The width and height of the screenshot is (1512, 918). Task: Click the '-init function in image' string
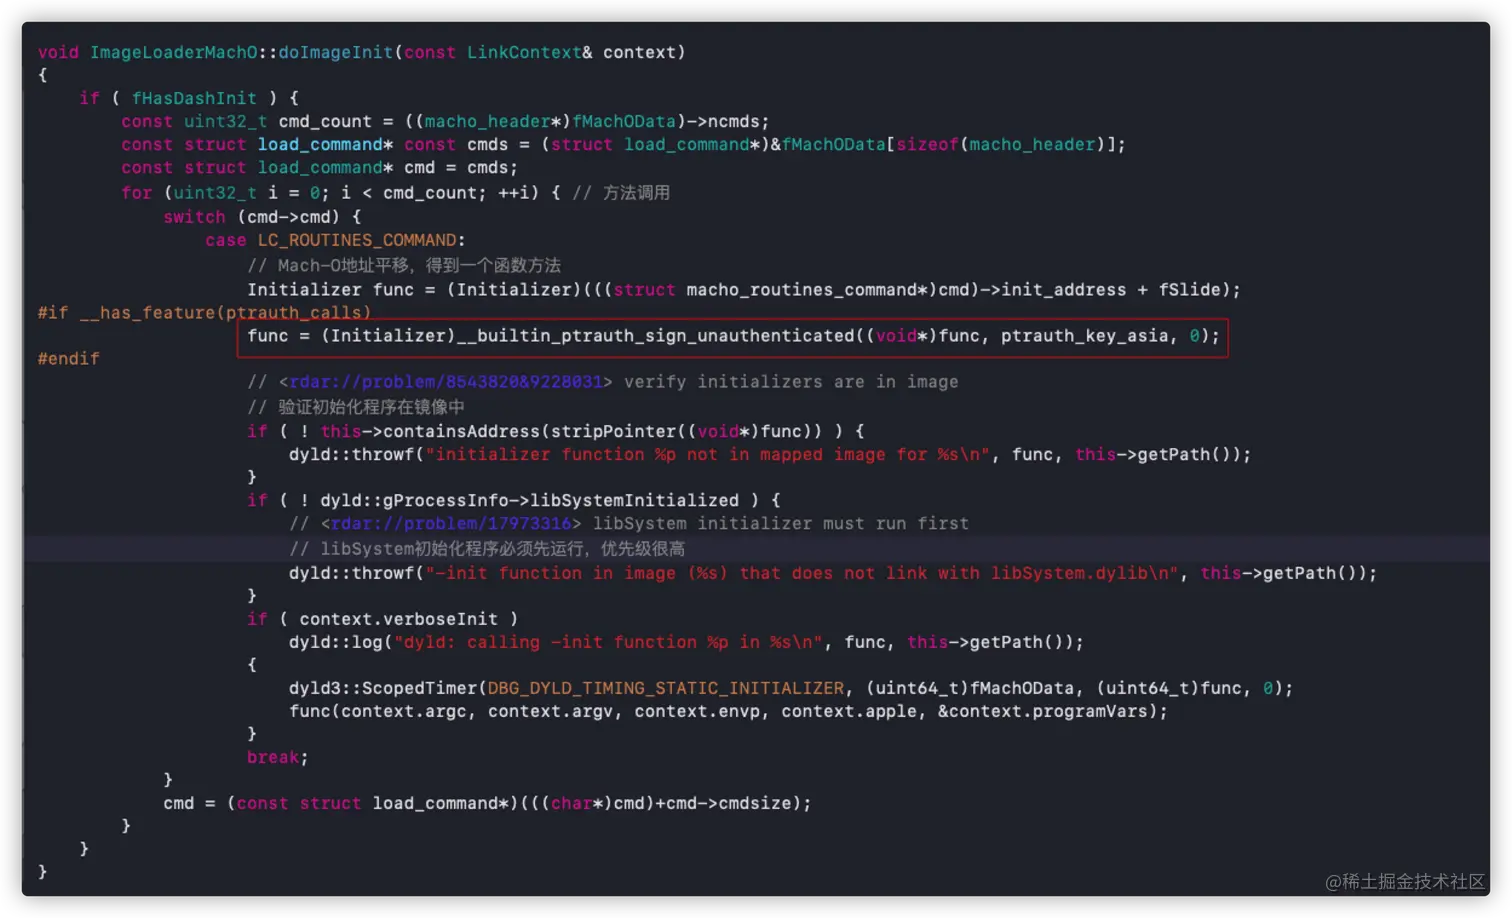pos(802,573)
